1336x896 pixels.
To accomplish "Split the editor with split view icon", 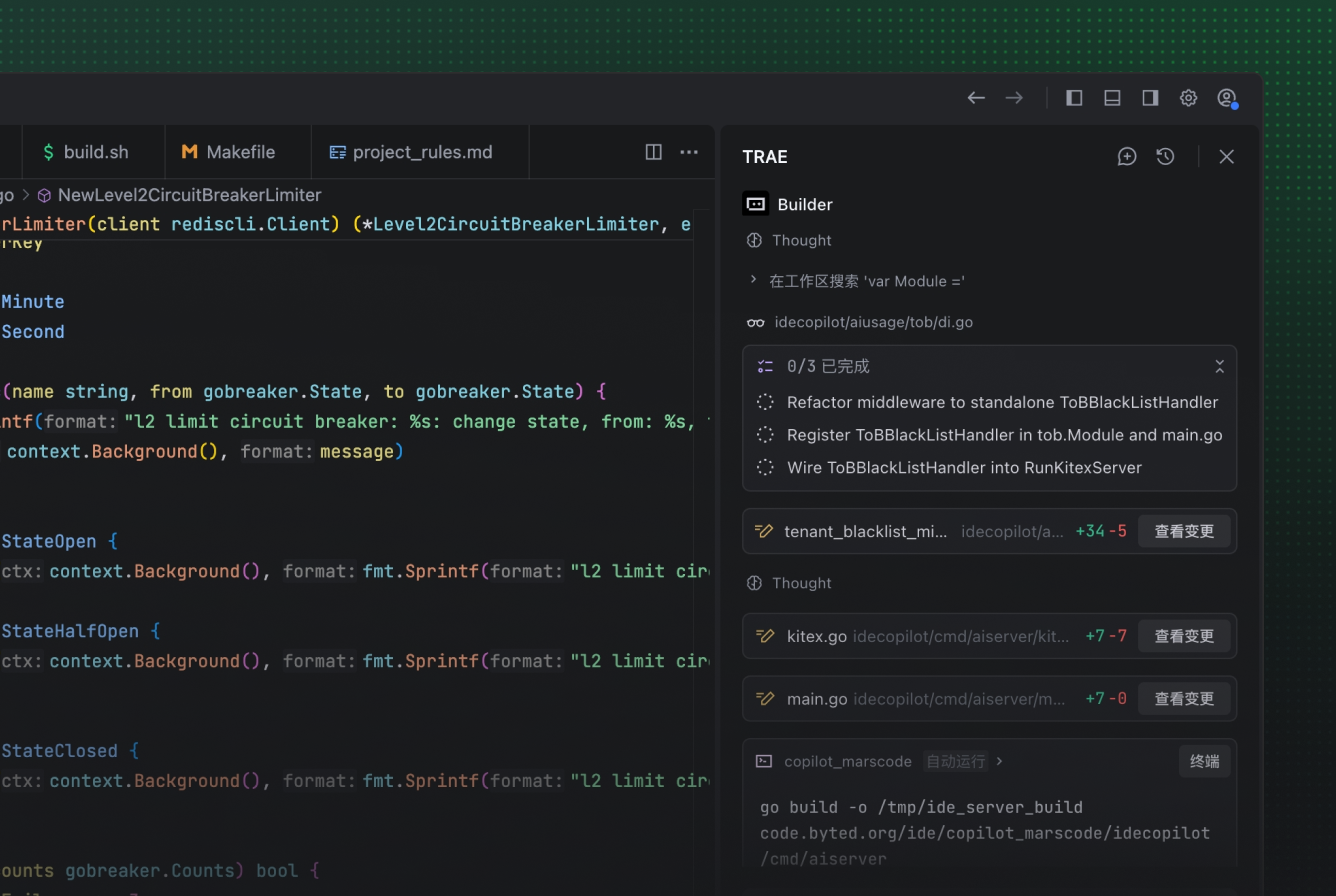I will pyautogui.click(x=653, y=152).
